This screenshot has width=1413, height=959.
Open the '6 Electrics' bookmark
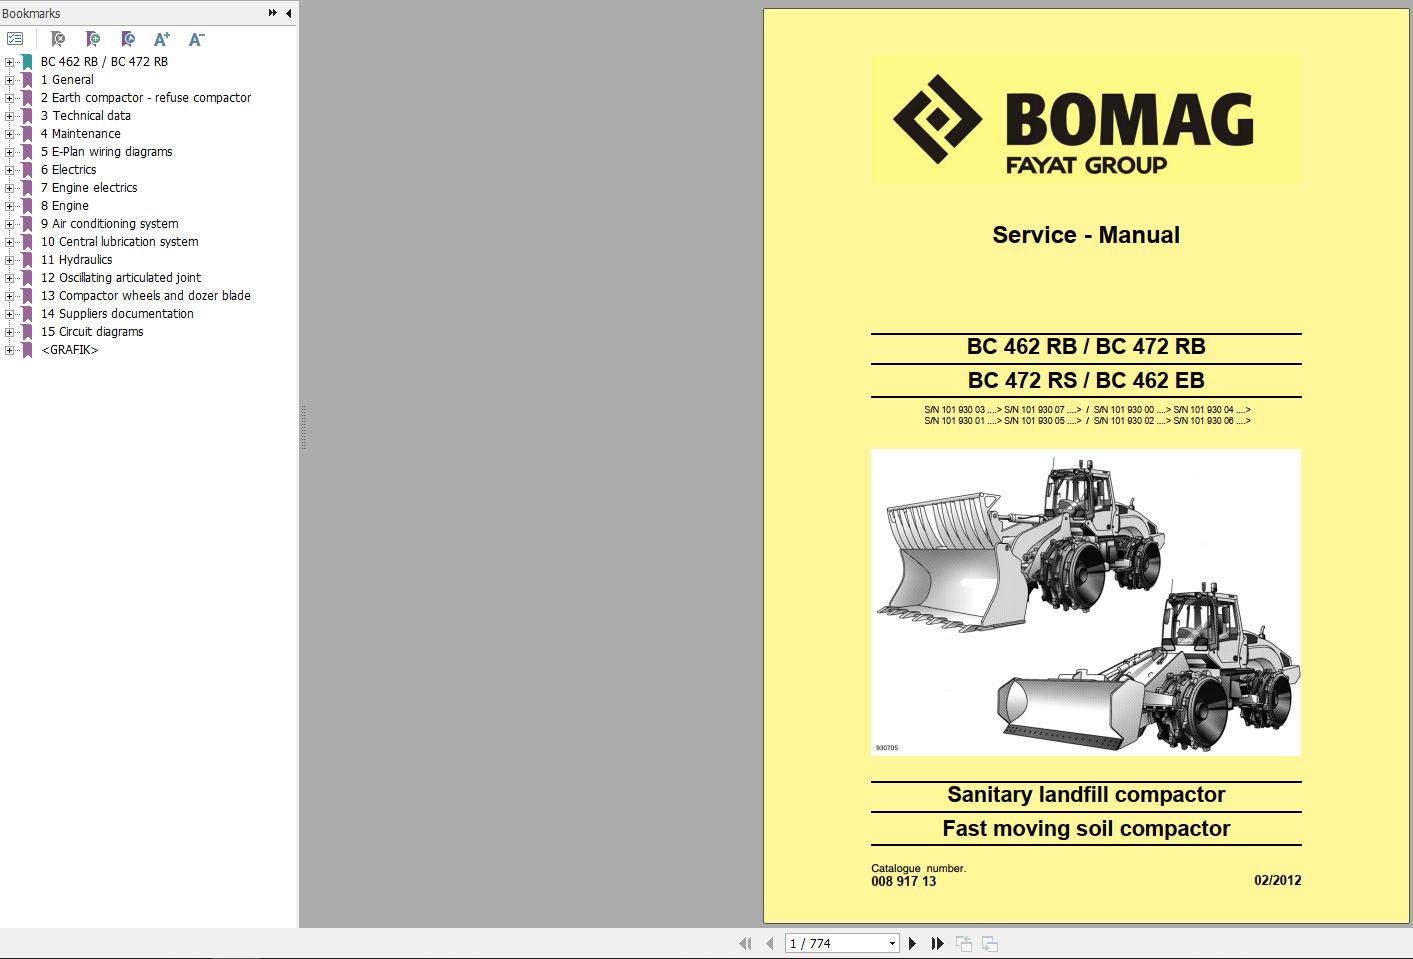point(69,170)
